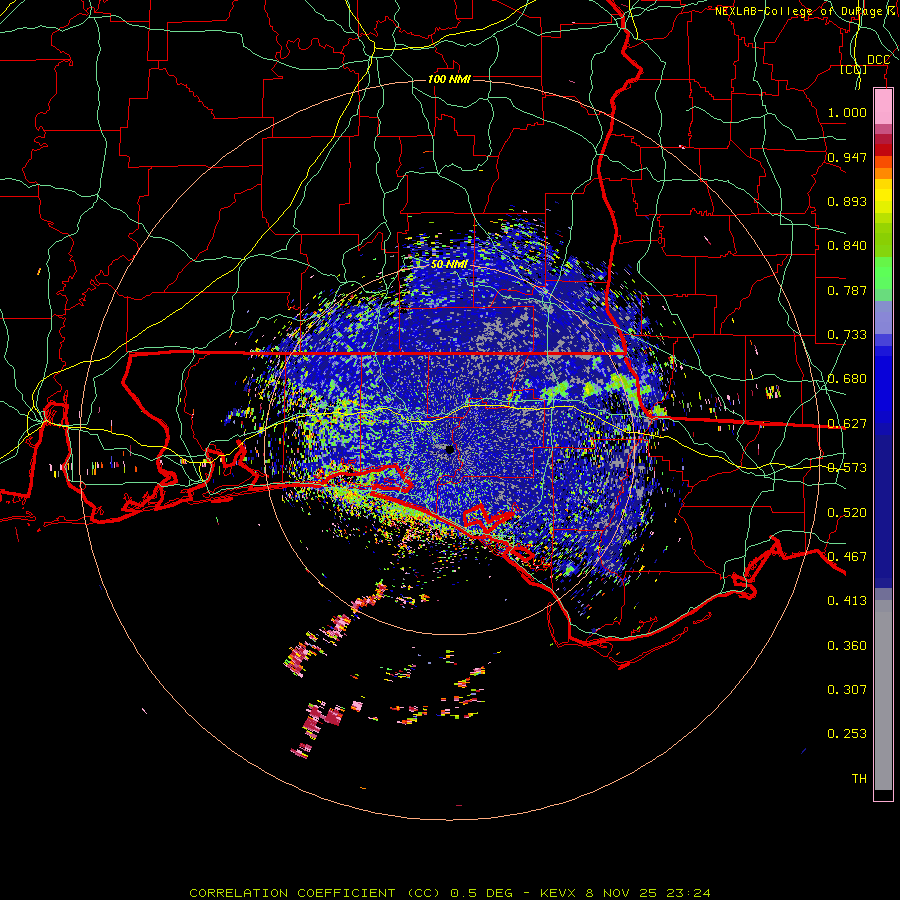
Task: Click the 8 NOV 25 date text
Action: coord(622,893)
